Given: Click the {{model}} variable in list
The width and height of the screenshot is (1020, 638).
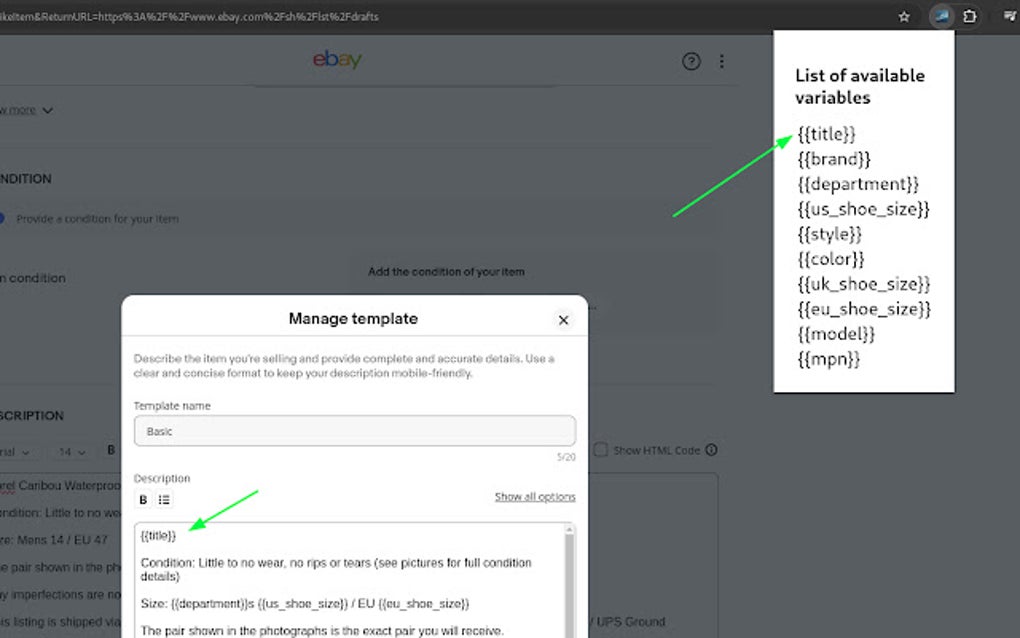Looking at the screenshot, I should pos(836,334).
